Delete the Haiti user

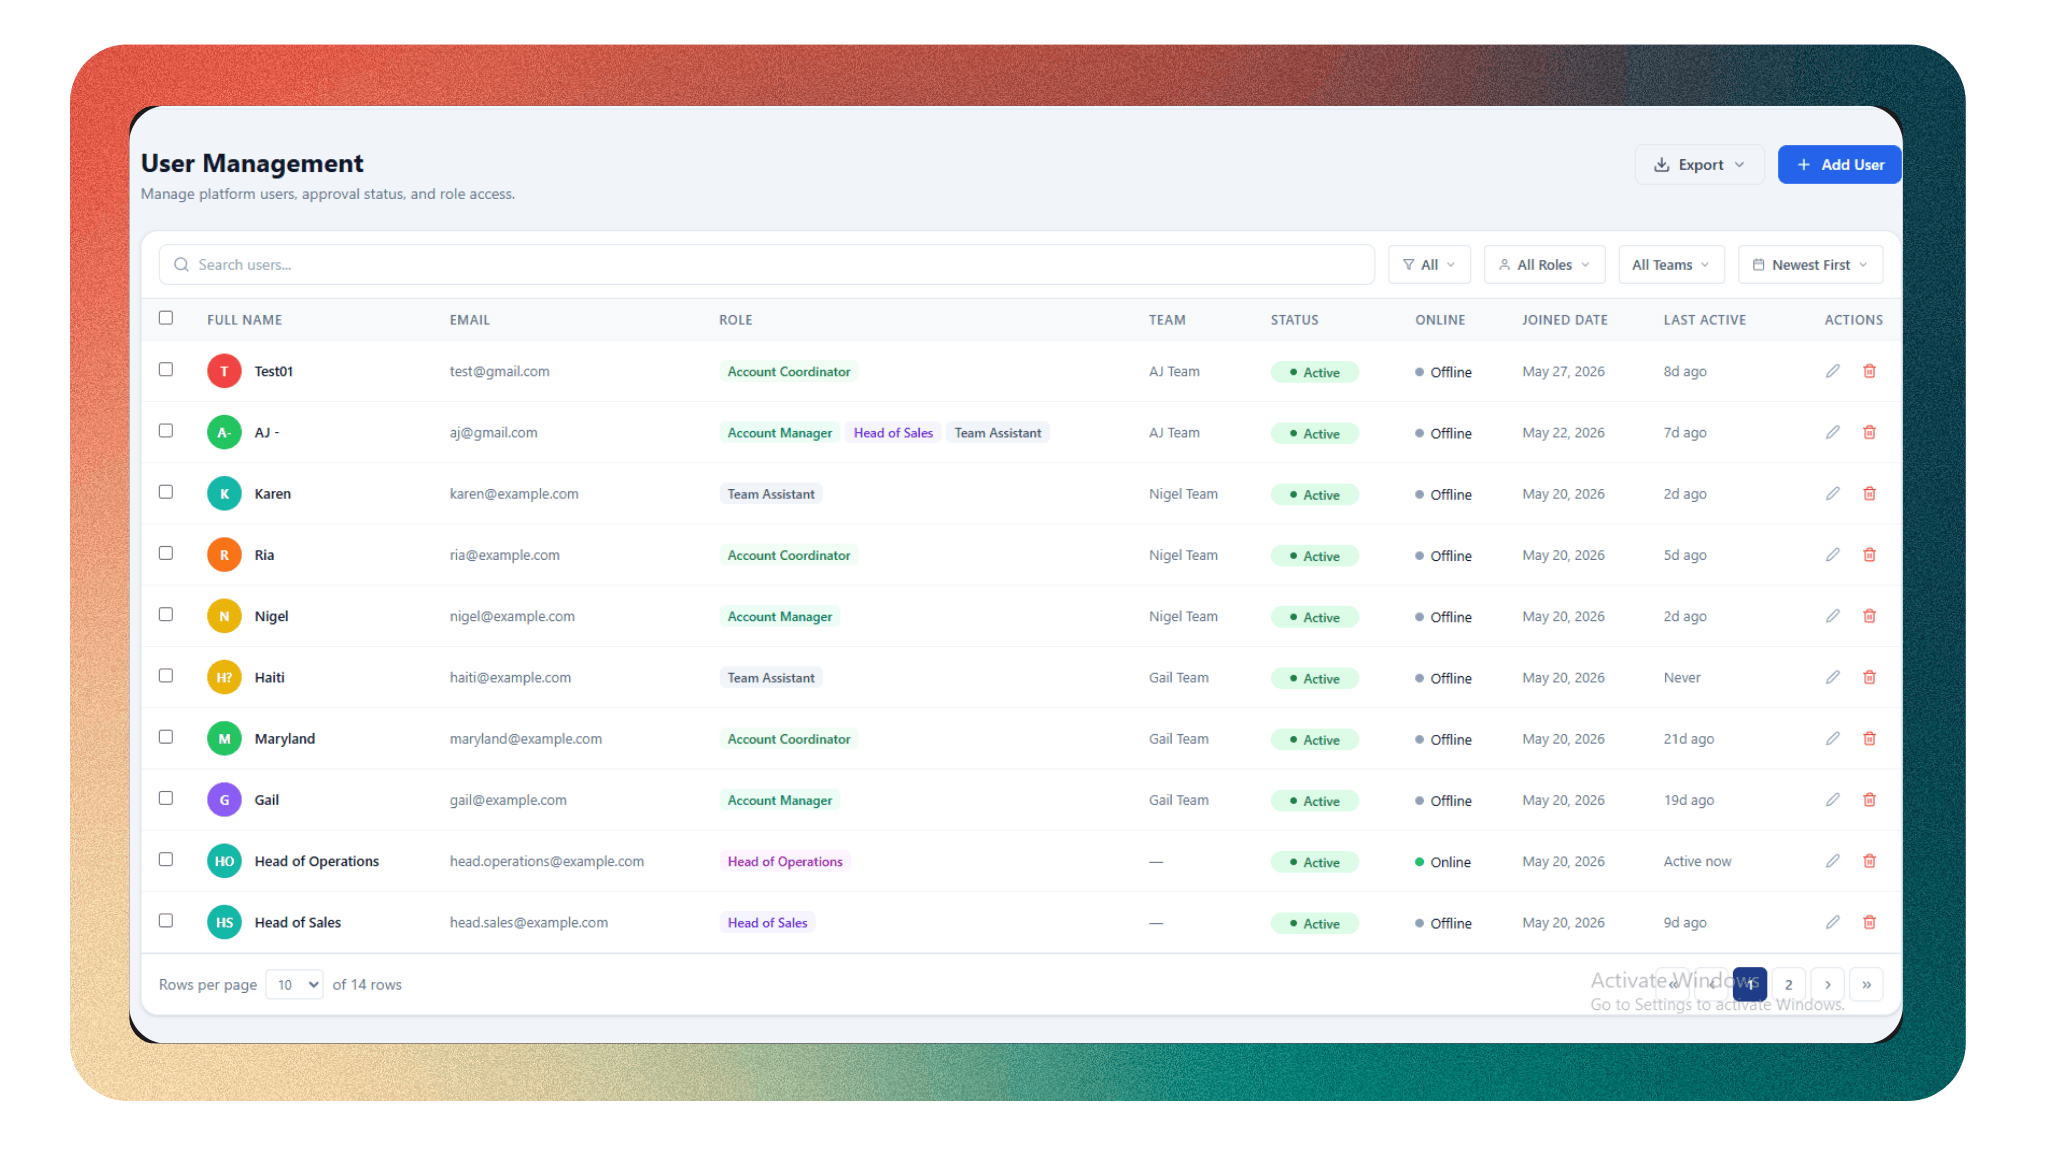[x=1869, y=677]
